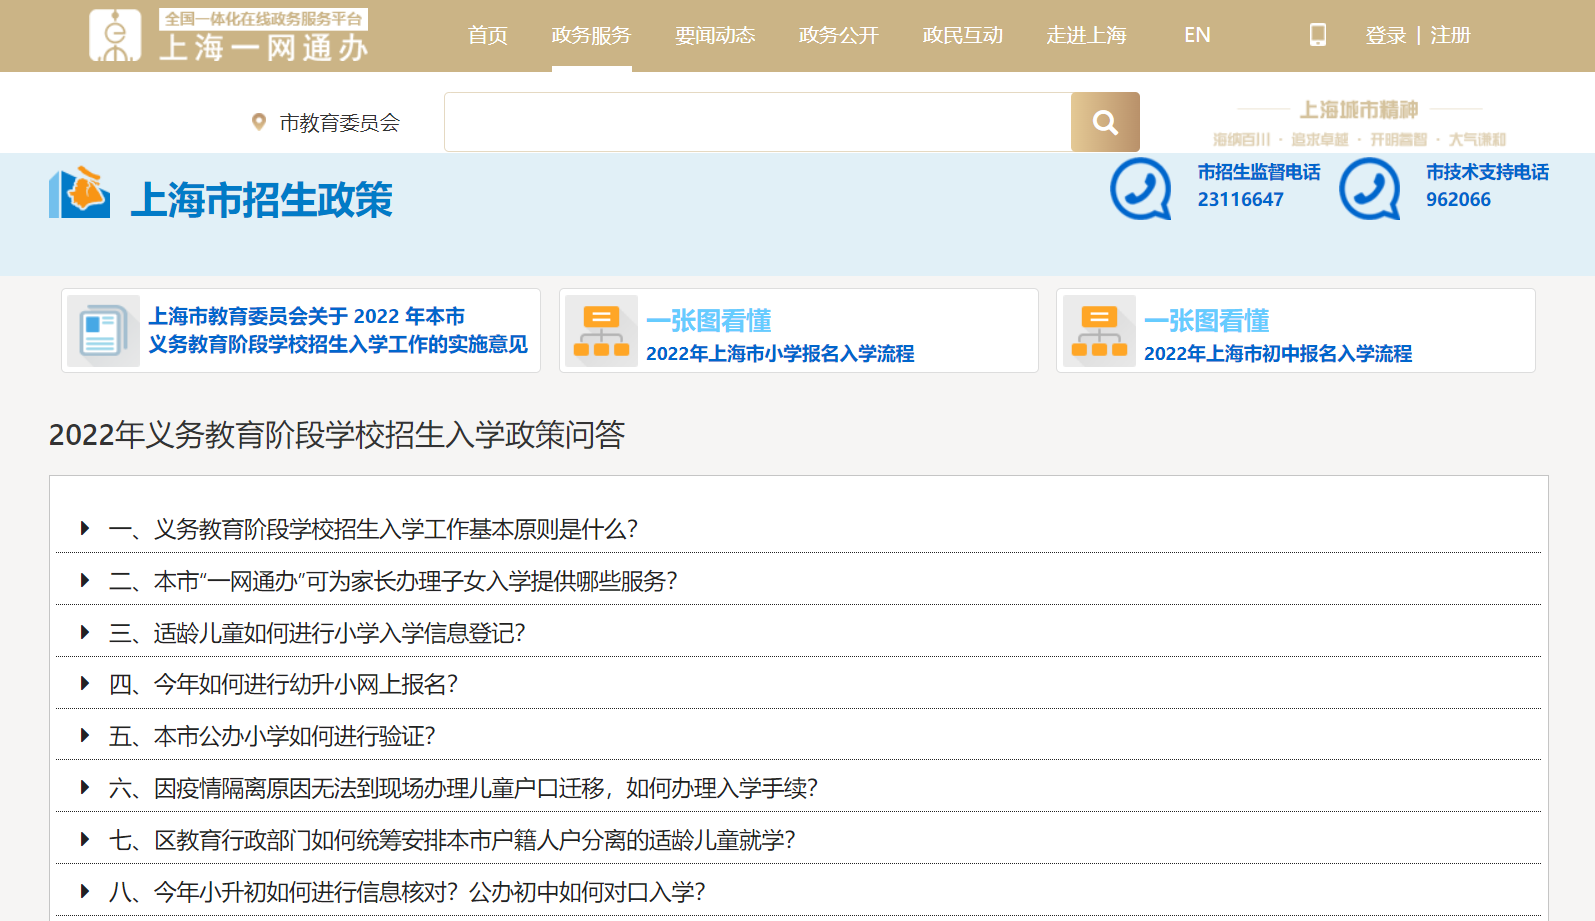Click text 三、适龄儿童如何进行小学入学信息登记?

[x=317, y=633]
